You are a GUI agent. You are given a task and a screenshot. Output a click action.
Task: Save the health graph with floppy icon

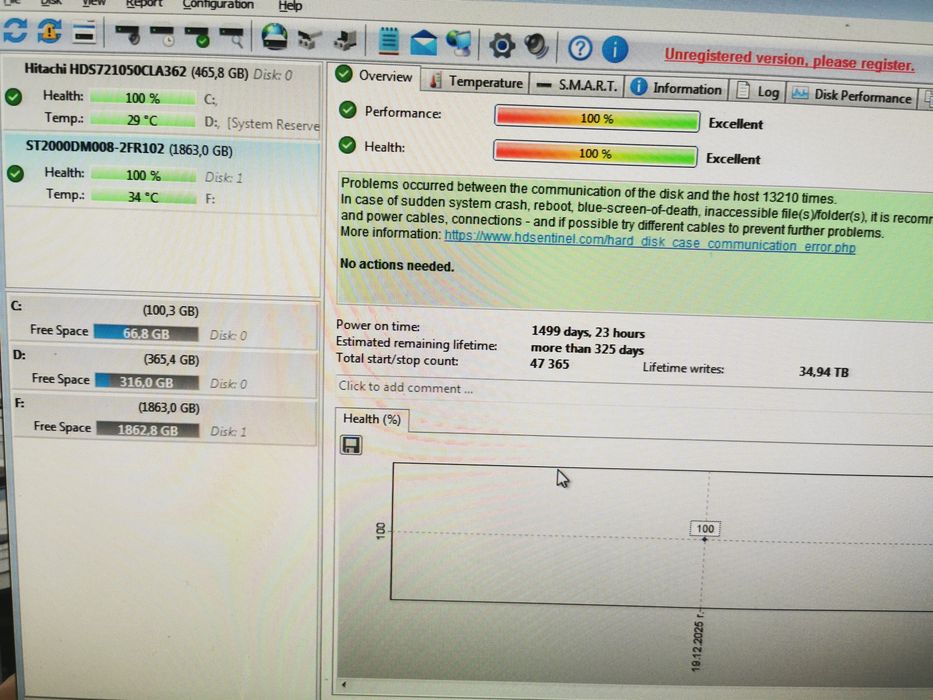350,445
